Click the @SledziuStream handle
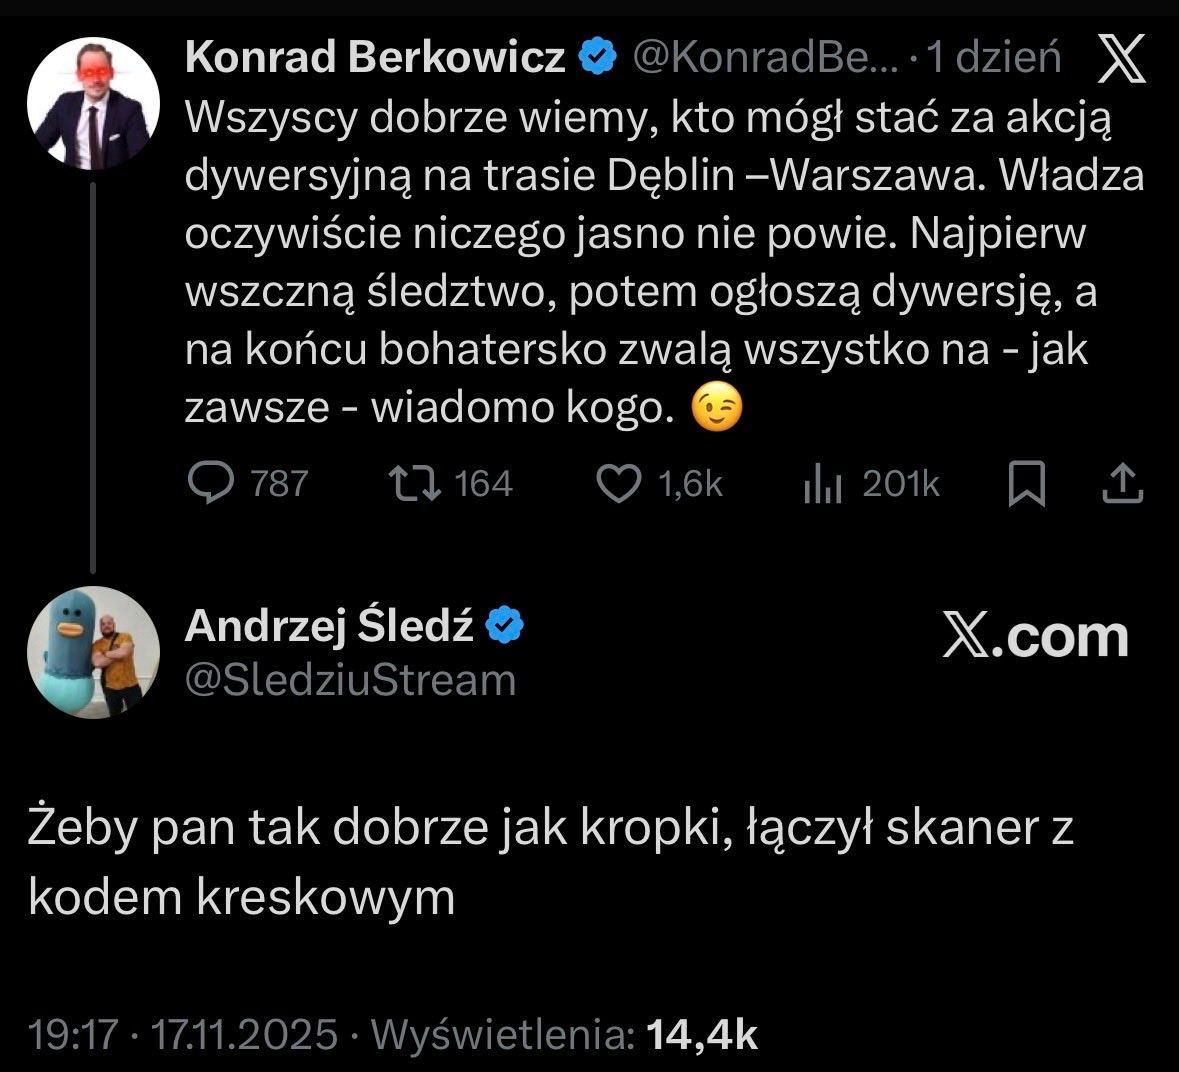 351,680
